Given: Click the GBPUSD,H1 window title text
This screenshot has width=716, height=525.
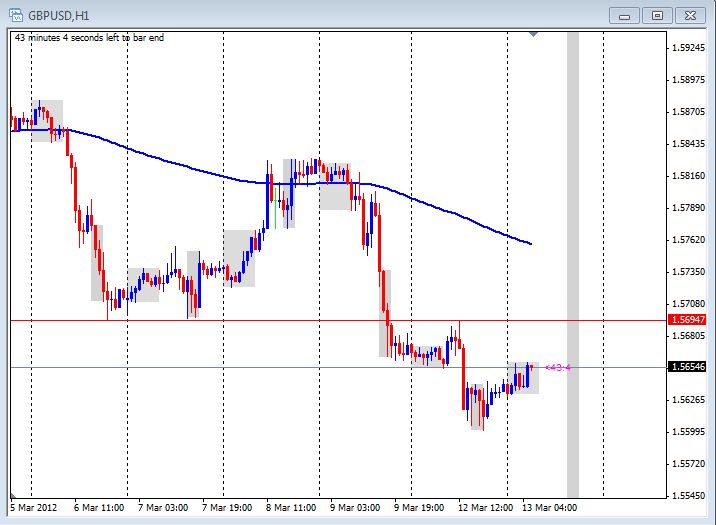Looking at the screenshot, I should [58, 16].
